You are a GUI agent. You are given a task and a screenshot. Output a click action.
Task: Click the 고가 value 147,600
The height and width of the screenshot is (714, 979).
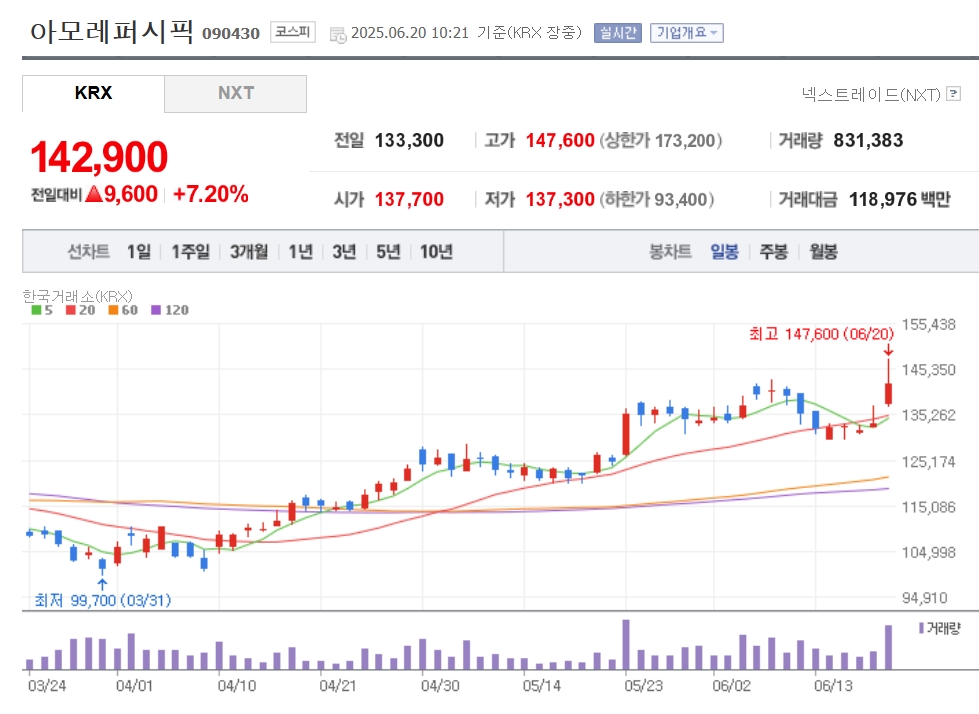560,140
